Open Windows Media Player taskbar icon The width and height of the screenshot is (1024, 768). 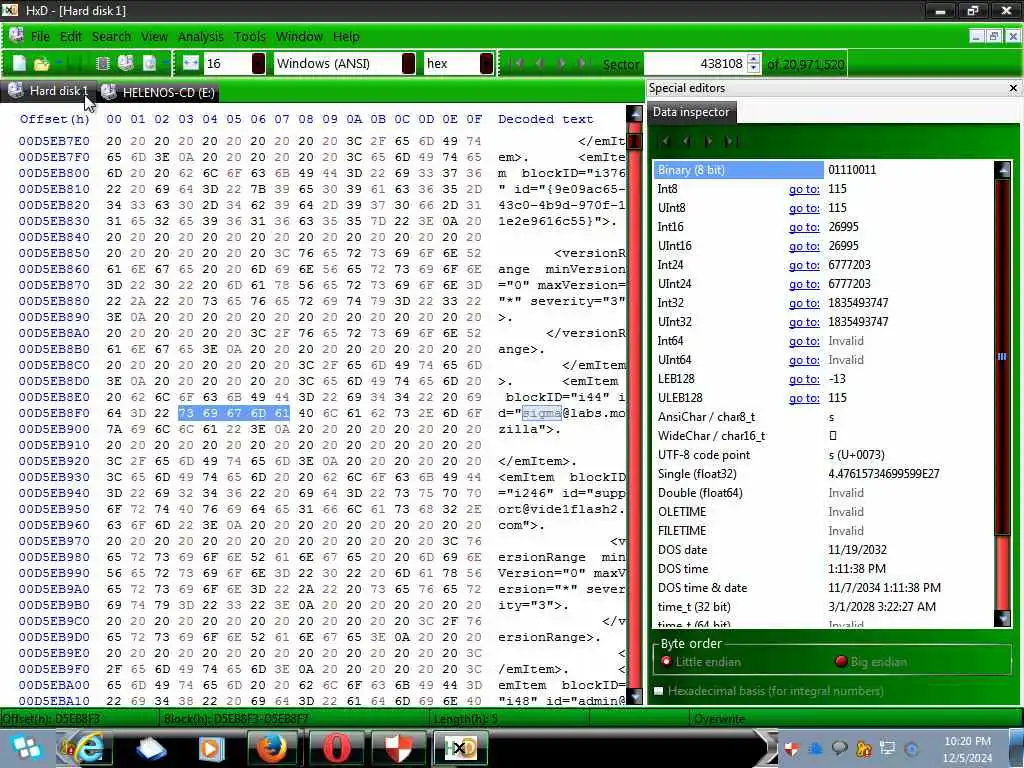coord(210,748)
